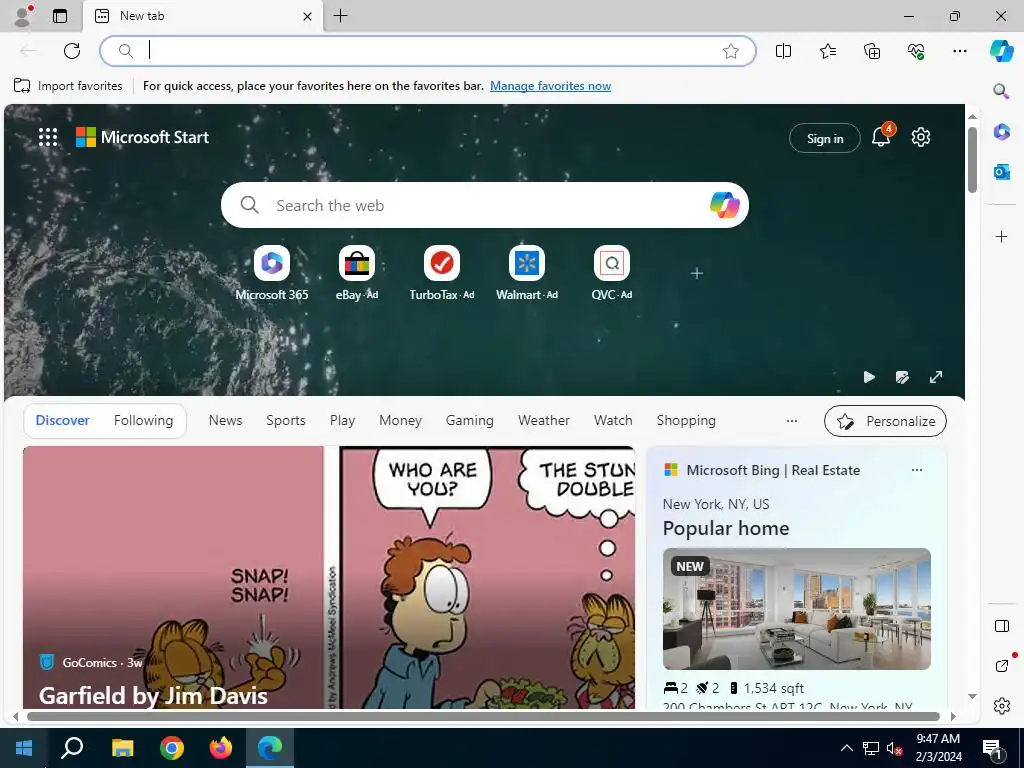Toggle the sidebar visibility icon
This screenshot has width=1024, height=768.
(1001, 626)
